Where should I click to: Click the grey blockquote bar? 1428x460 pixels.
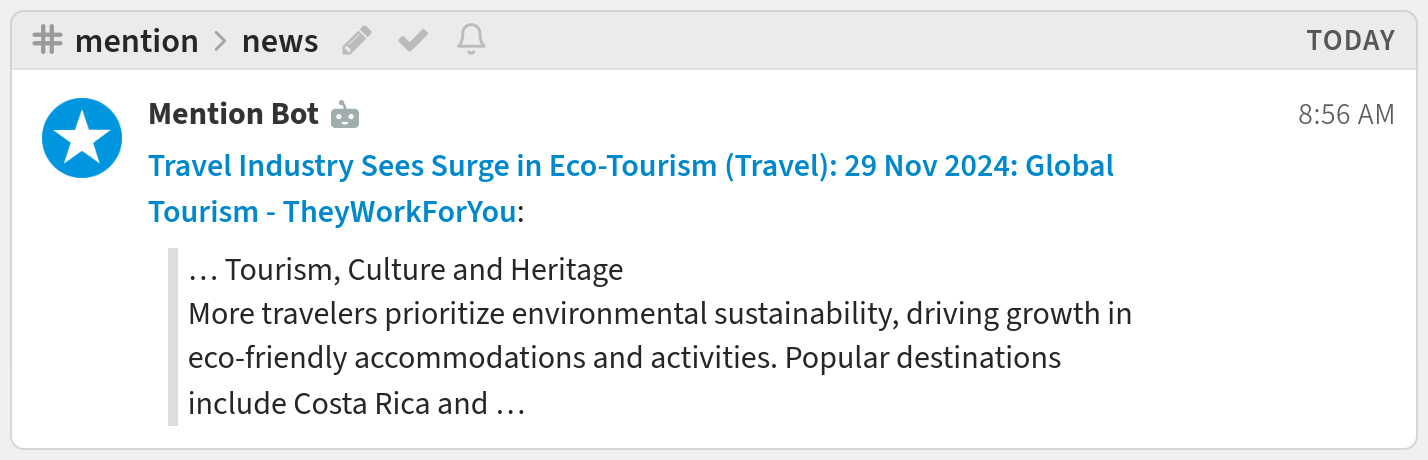173,337
